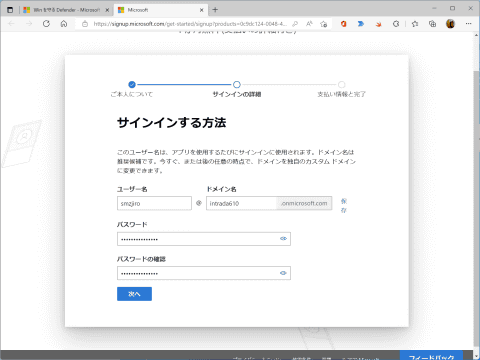
Task: Open read aloud icon in address bar
Action: (x=309, y=24)
